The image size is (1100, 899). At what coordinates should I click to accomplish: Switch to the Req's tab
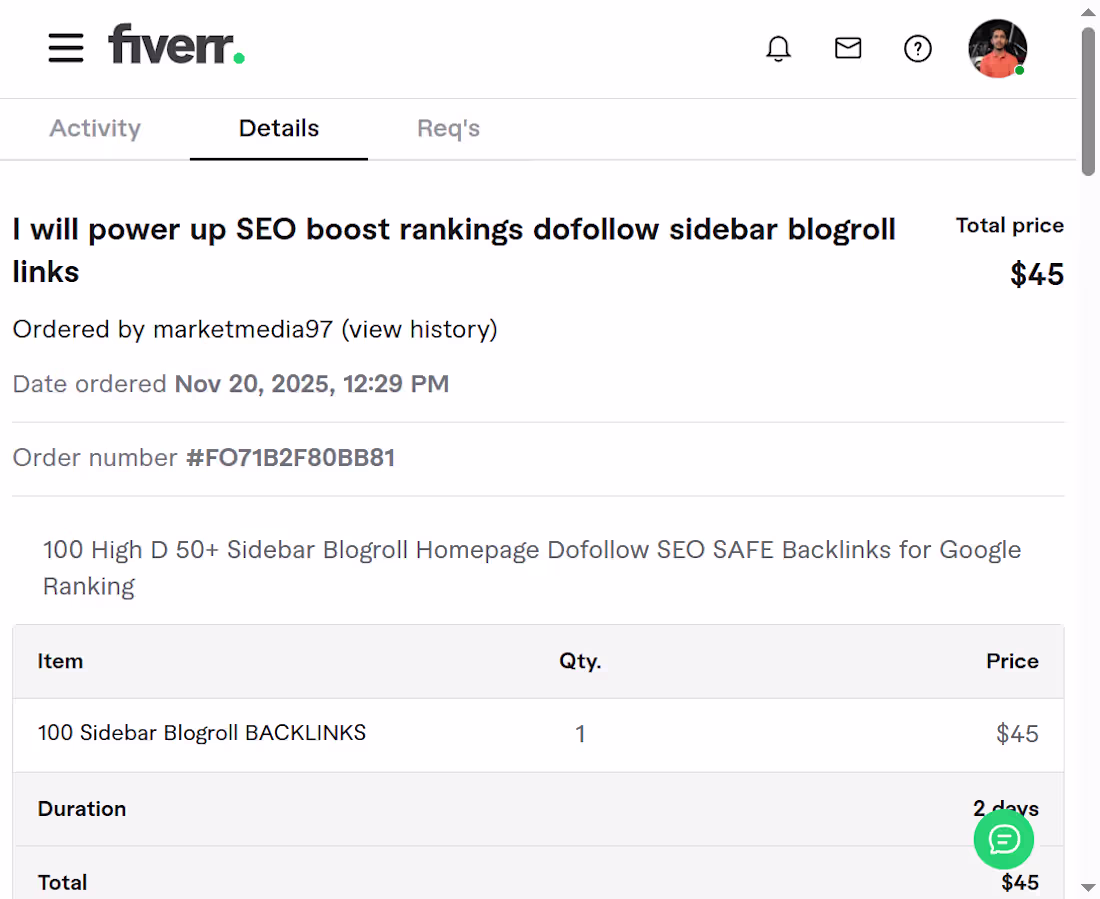point(448,128)
